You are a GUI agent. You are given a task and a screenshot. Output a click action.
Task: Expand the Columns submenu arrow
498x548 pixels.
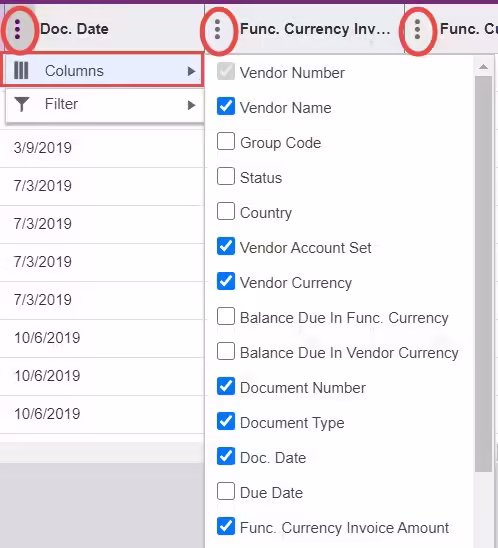191,71
